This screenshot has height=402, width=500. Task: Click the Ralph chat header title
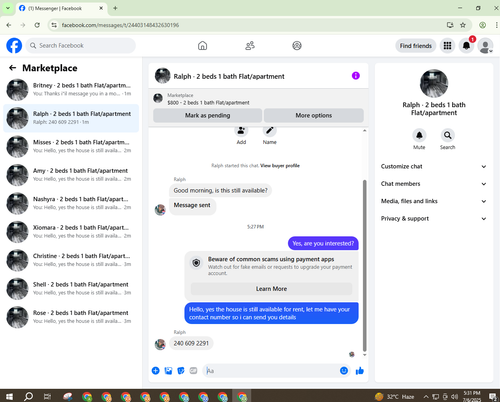229,76
